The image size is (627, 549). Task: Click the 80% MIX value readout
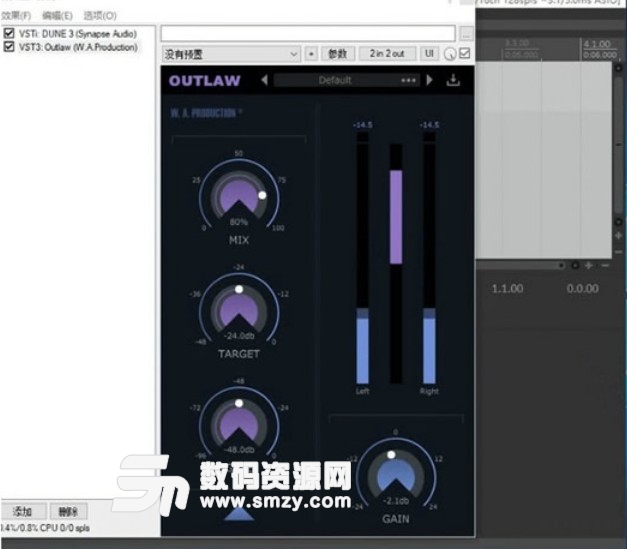(239, 222)
